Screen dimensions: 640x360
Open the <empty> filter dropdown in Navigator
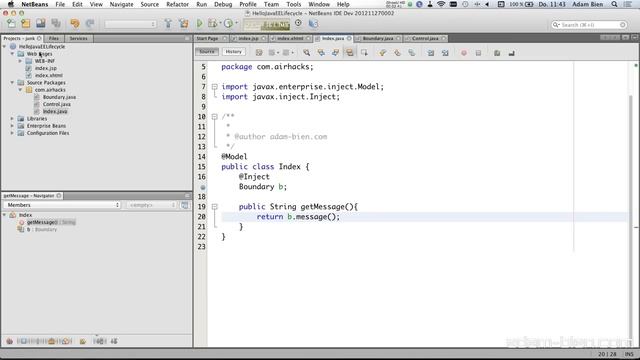pos(151,205)
